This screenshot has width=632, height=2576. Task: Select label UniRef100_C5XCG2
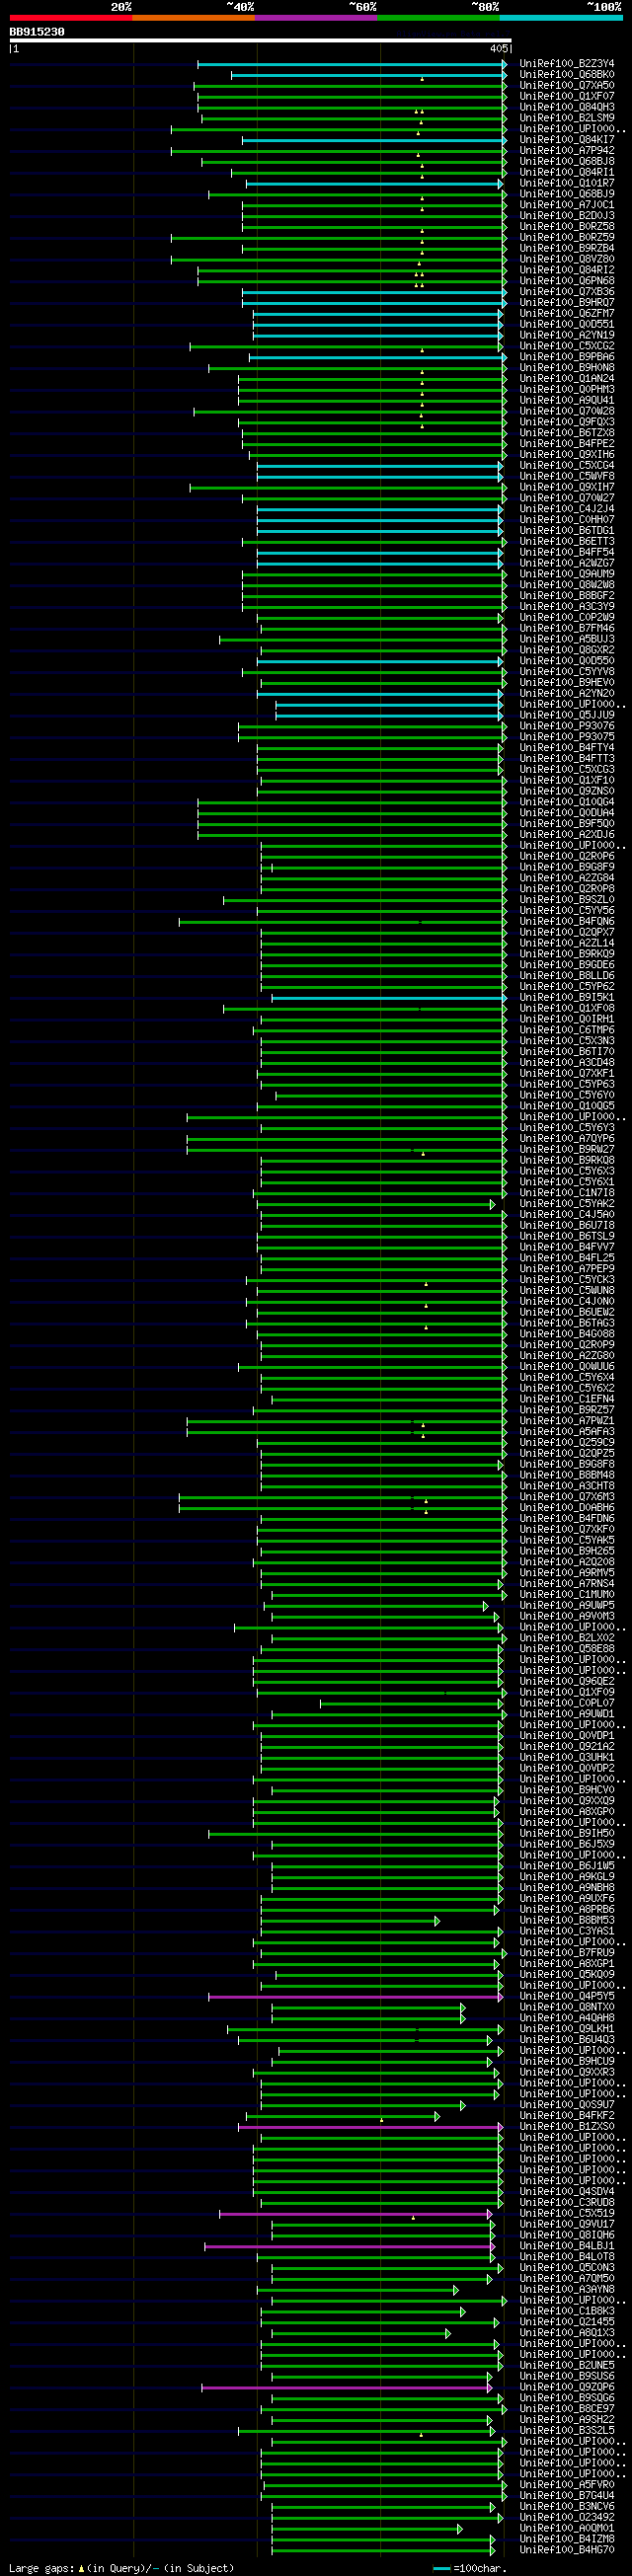(567, 346)
